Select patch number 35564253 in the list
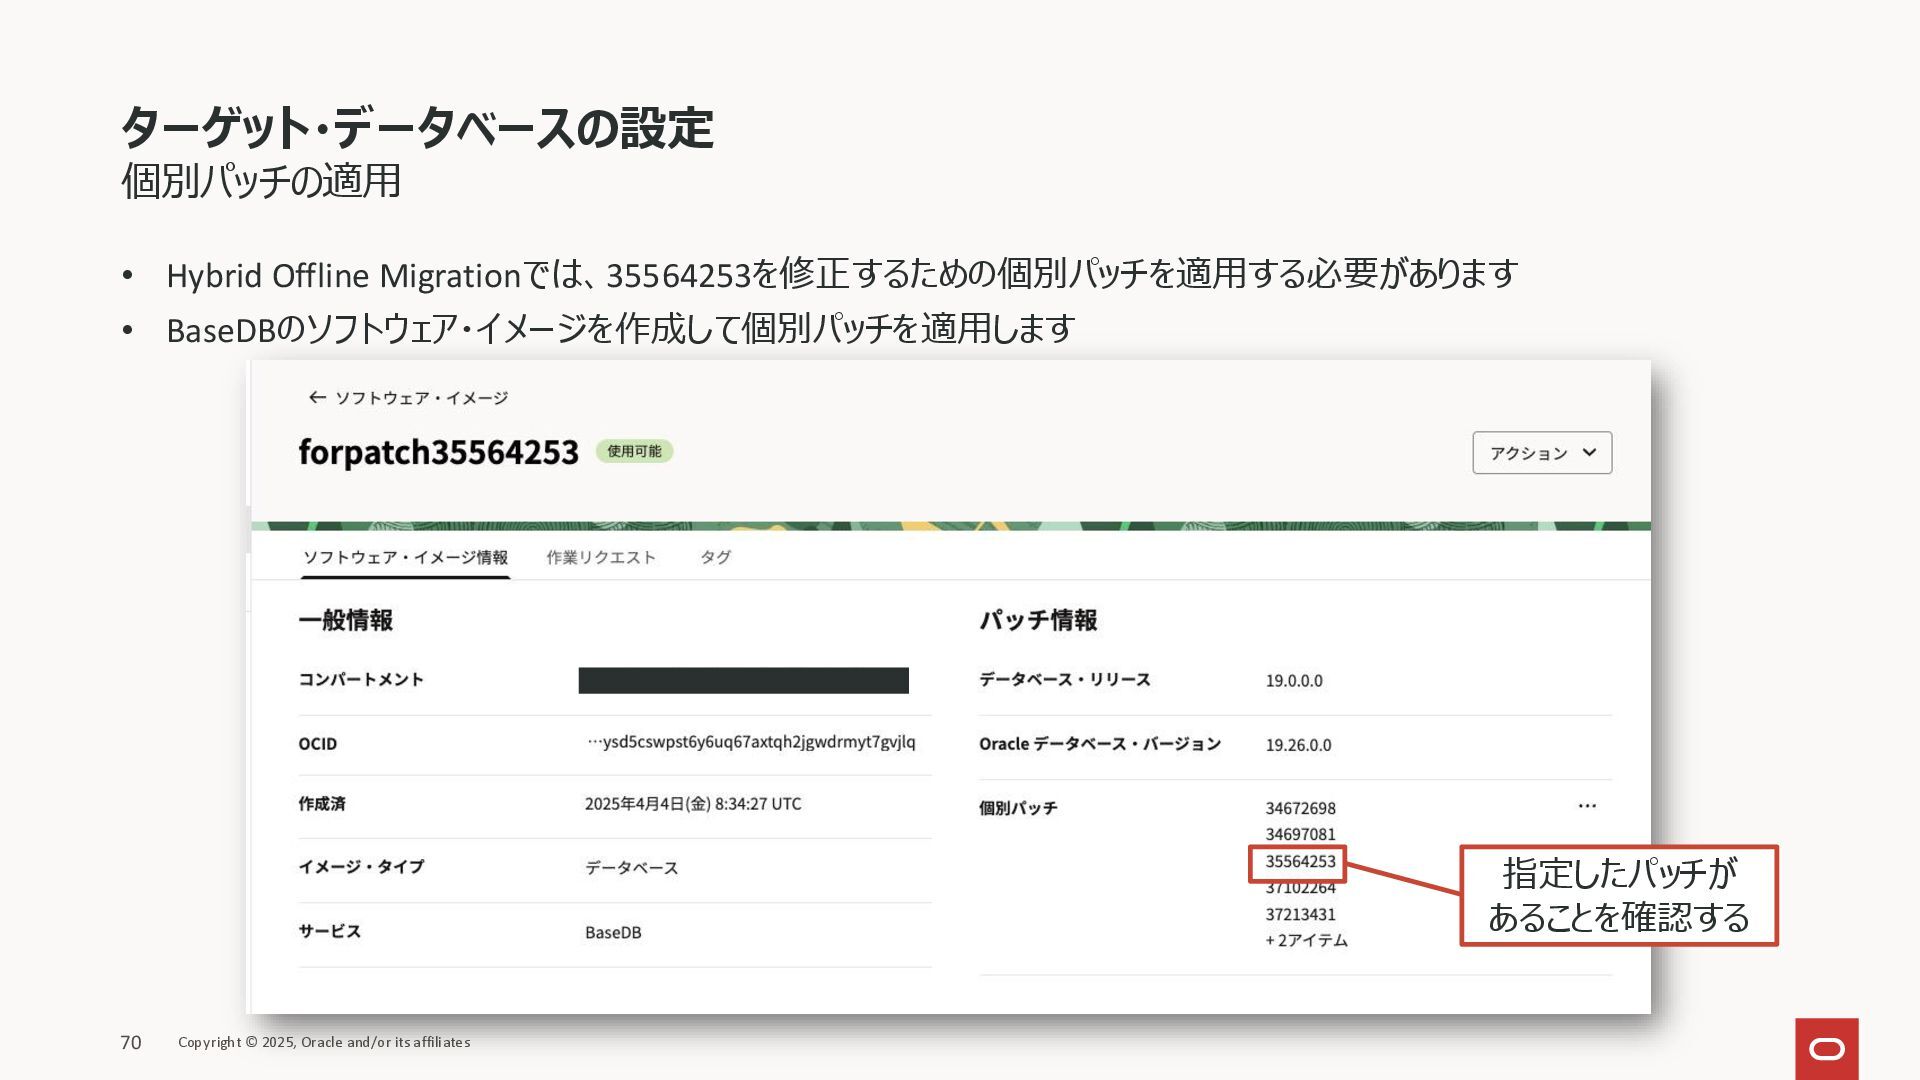 tap(1300, 861)
